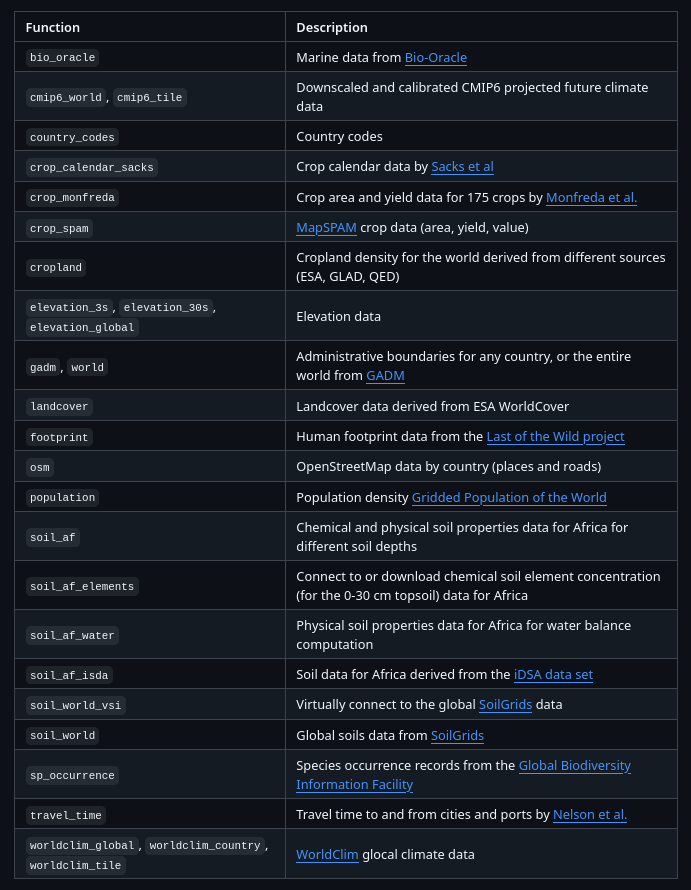The height and width of the screenshot is (890, 691).
Task: Open the Bio-Oracle link
Action: pyautogui.click(x=435, y=58)
